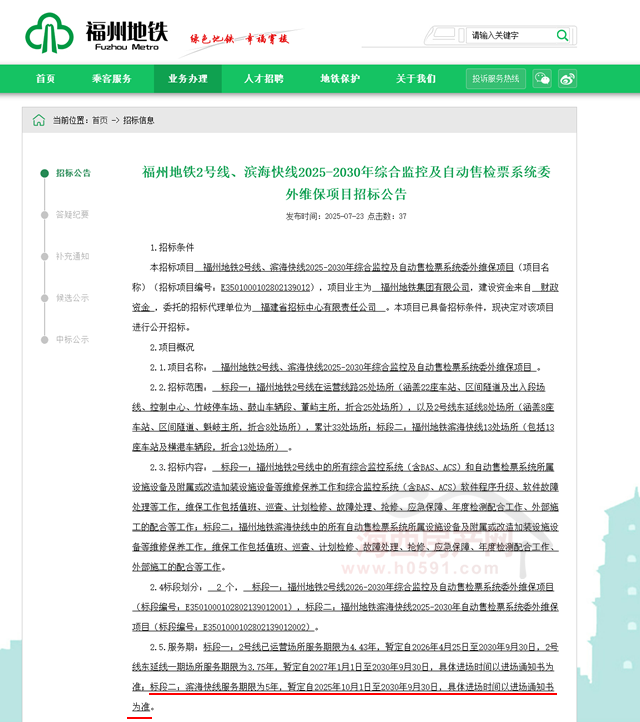Open 关于我们 menu
640x722 pixels.
coord(416,79)
